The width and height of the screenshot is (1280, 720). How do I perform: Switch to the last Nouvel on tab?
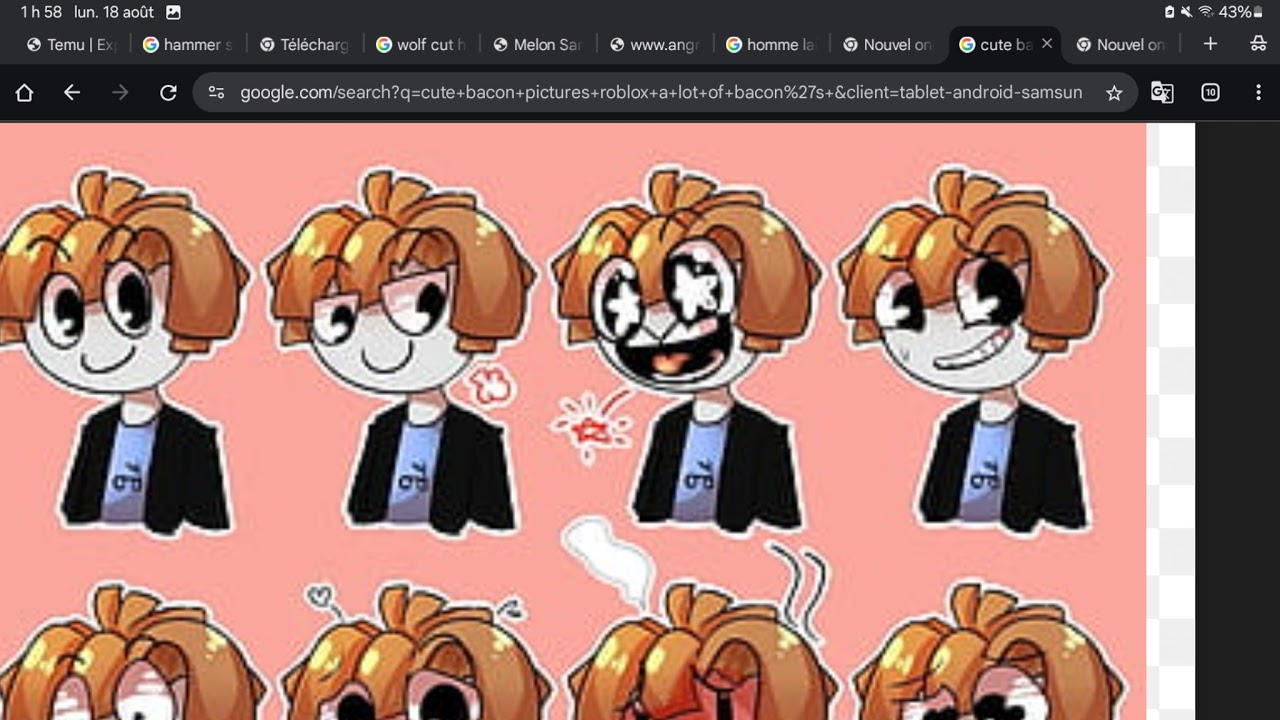coord(1120,45)
